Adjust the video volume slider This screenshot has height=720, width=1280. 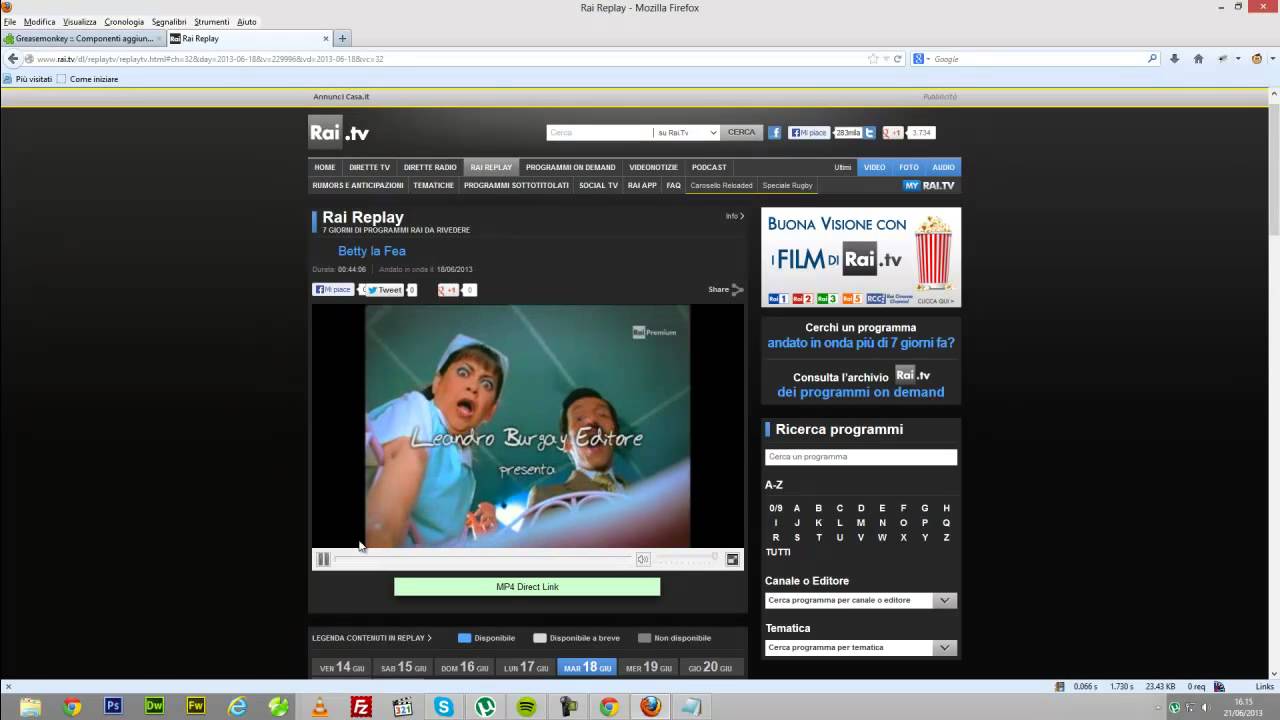(x=687, y=558)
